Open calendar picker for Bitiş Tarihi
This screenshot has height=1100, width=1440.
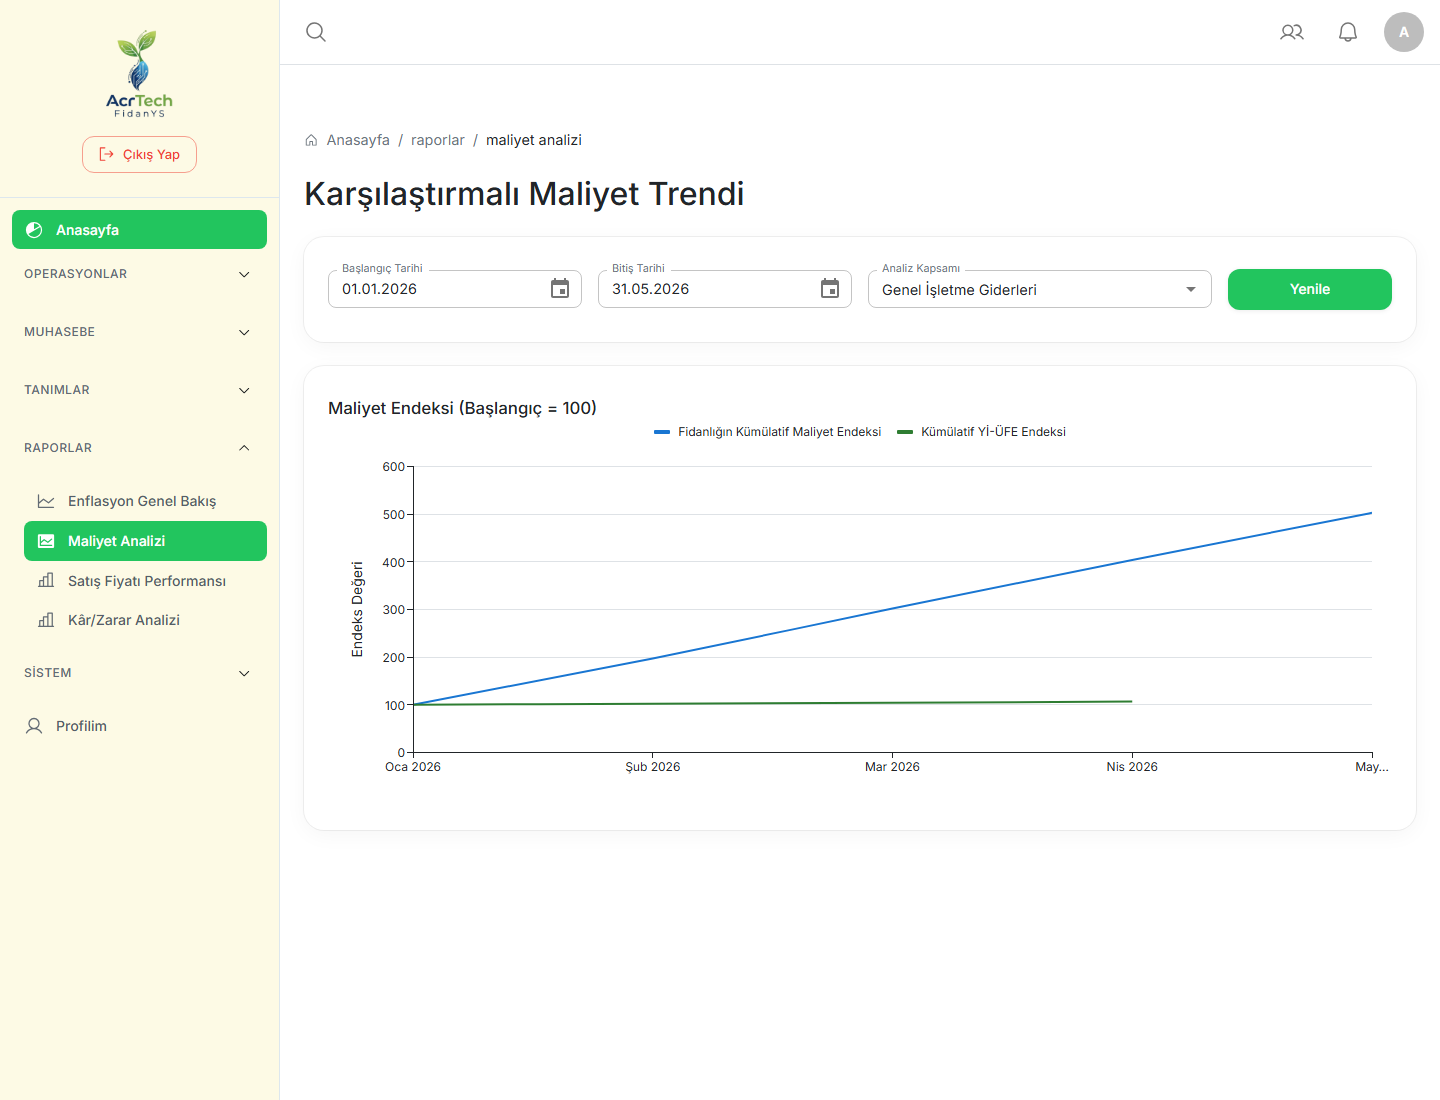pyautogui.click(x=830, y=289)
